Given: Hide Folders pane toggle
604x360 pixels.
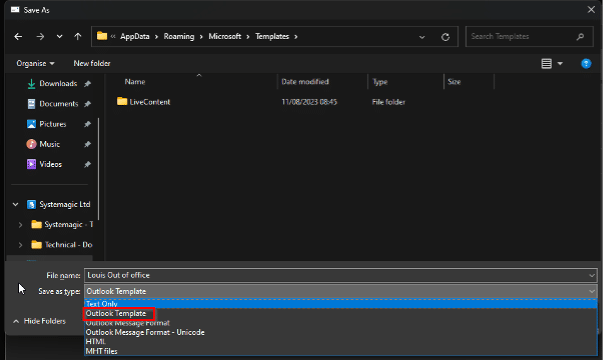Looking at the screenshot, I should pos(39,321).
